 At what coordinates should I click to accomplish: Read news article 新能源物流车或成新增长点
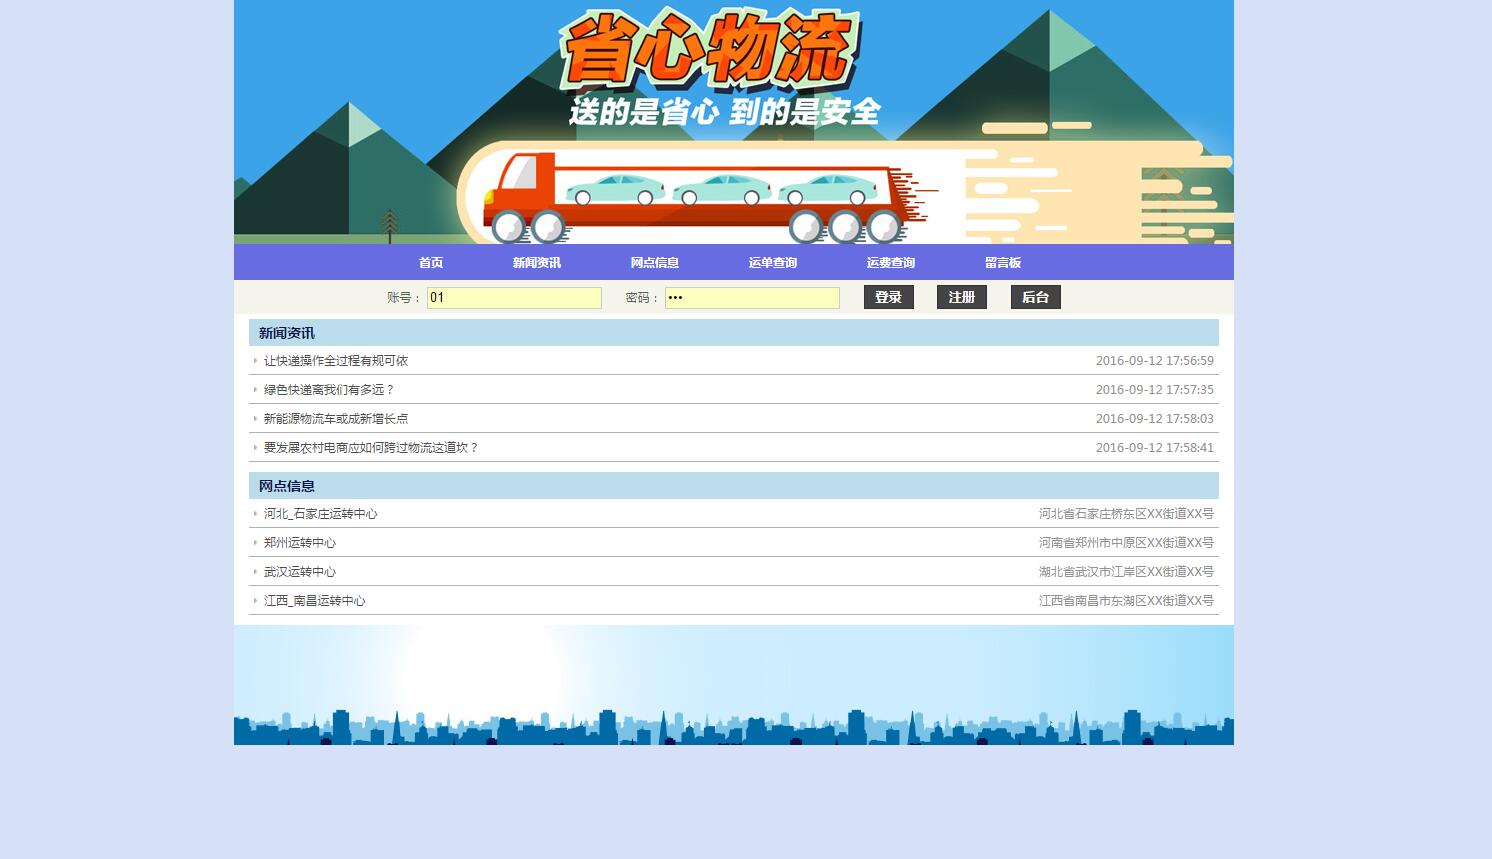pyautogui.click(x=335, y=419)
